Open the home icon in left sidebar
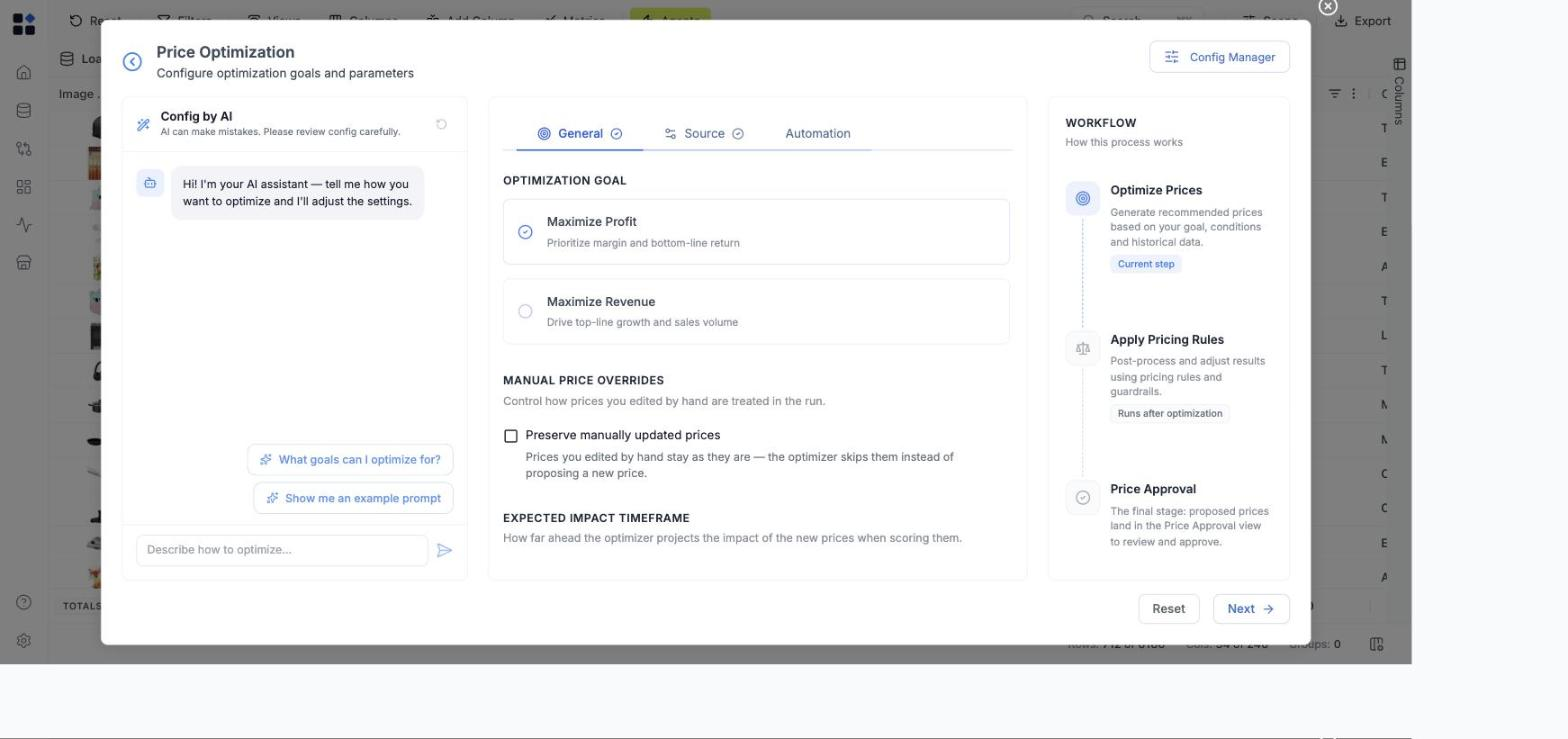 click(24, 72)
